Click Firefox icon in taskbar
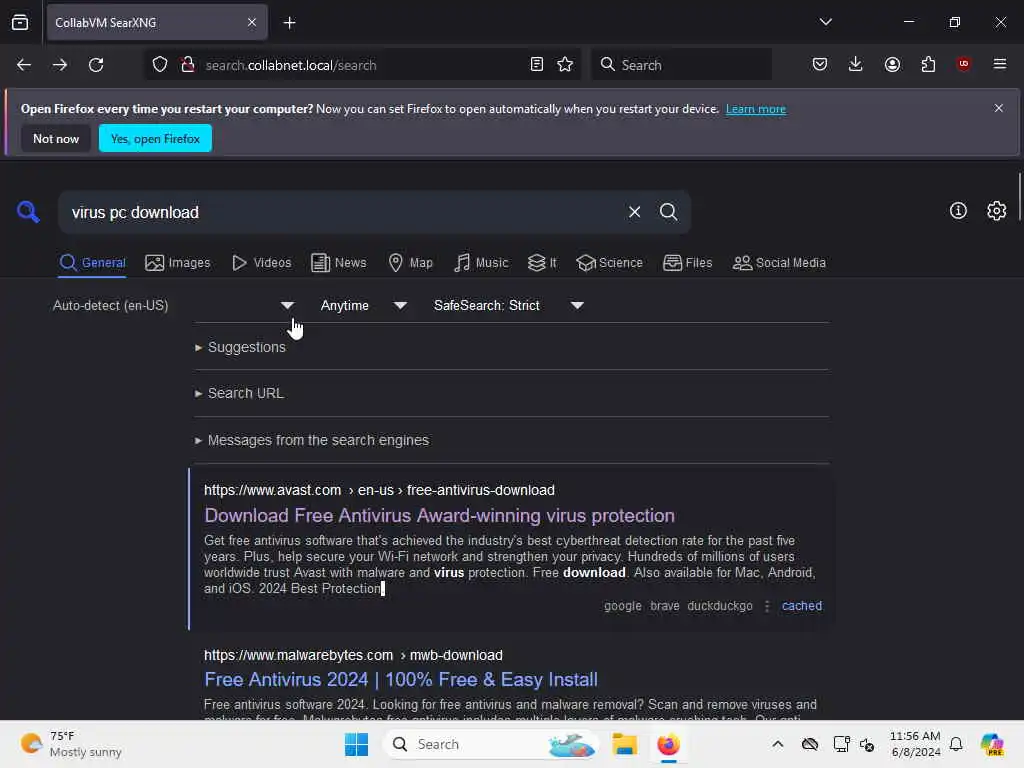Screen dimensions: 1024x768 click(x=668, y=744)
